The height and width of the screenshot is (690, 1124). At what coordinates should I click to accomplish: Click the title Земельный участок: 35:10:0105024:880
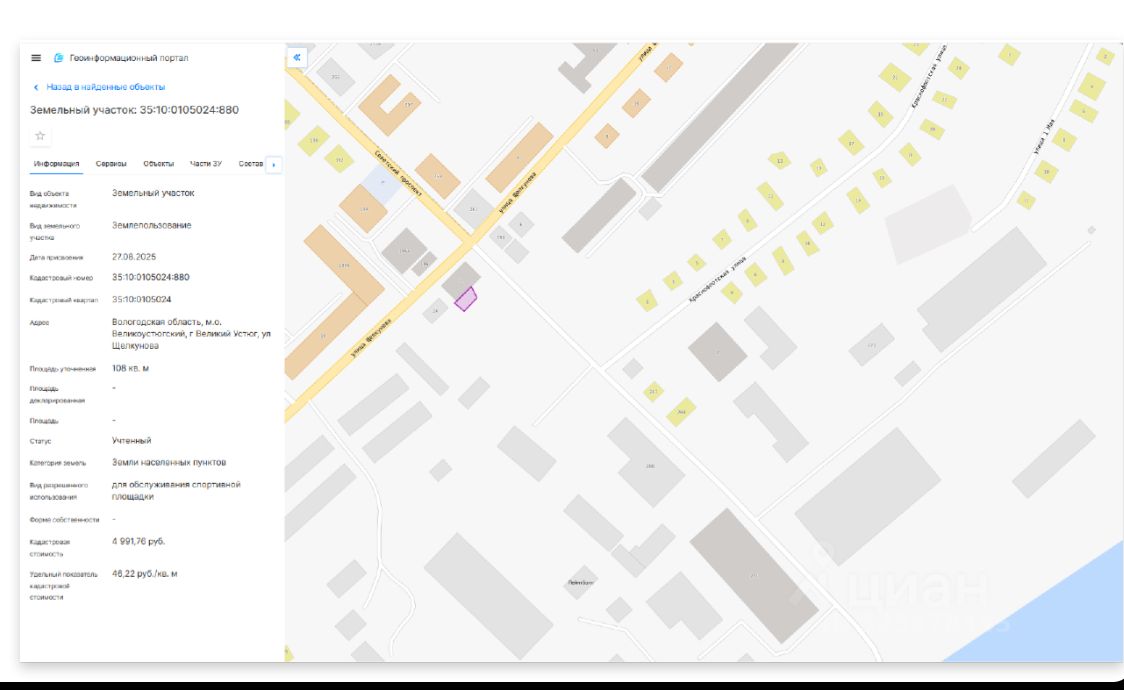(x=134, y=110)
